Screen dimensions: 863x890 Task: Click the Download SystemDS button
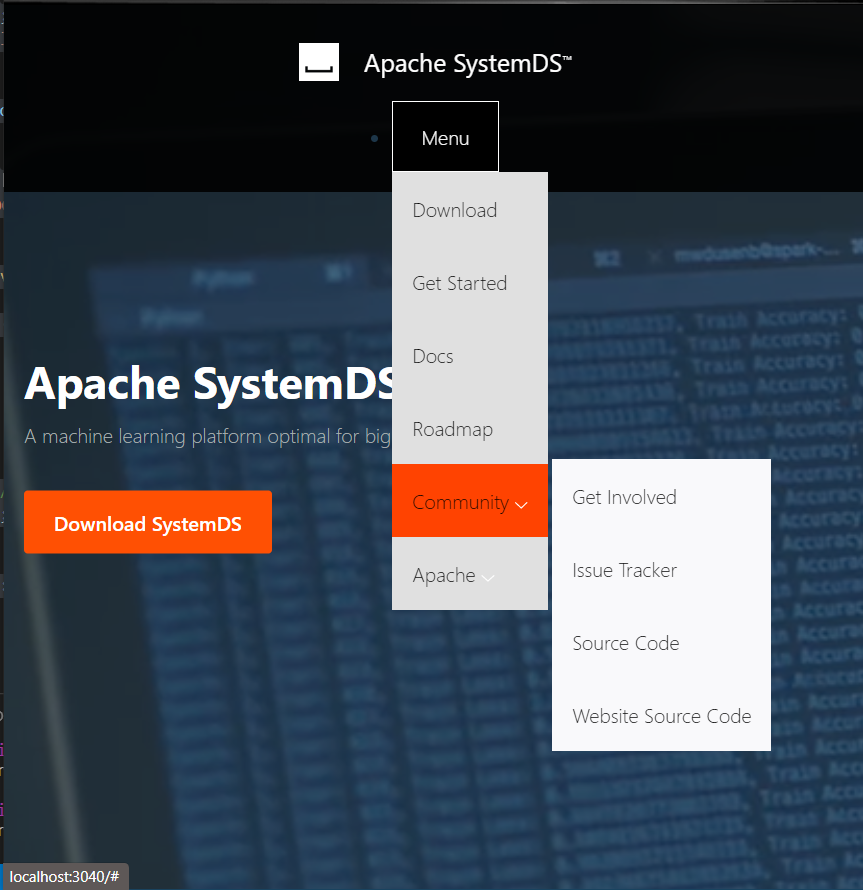(148, 522)
